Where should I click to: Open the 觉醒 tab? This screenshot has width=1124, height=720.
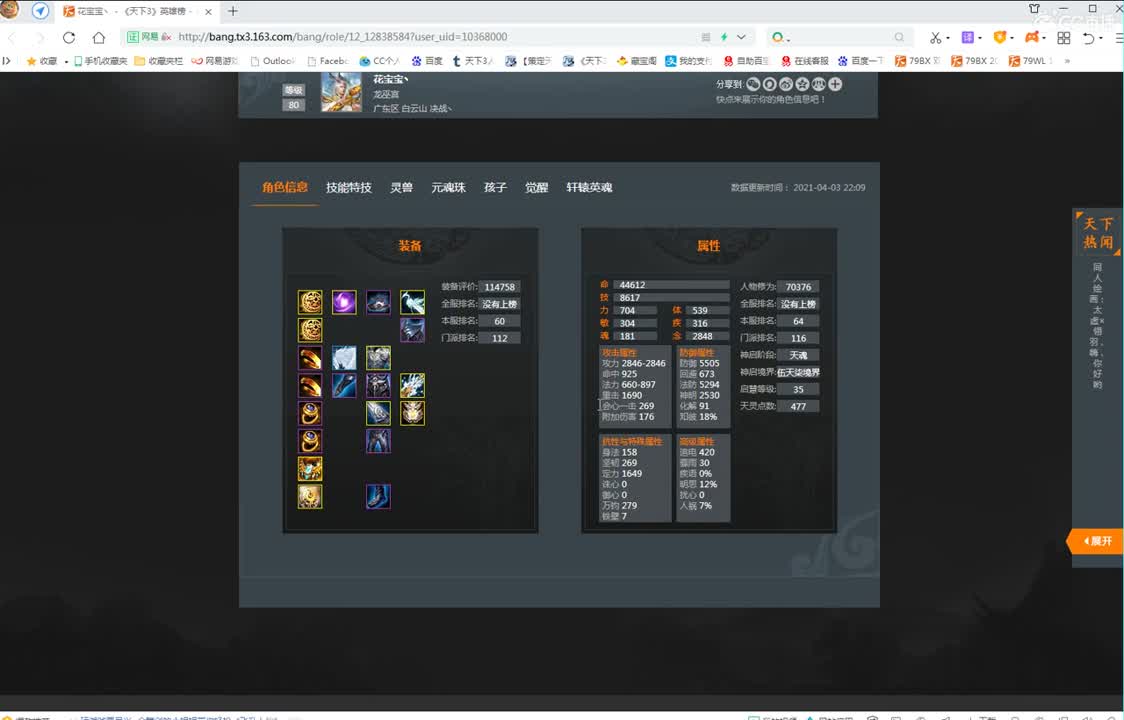pos(536,187)
